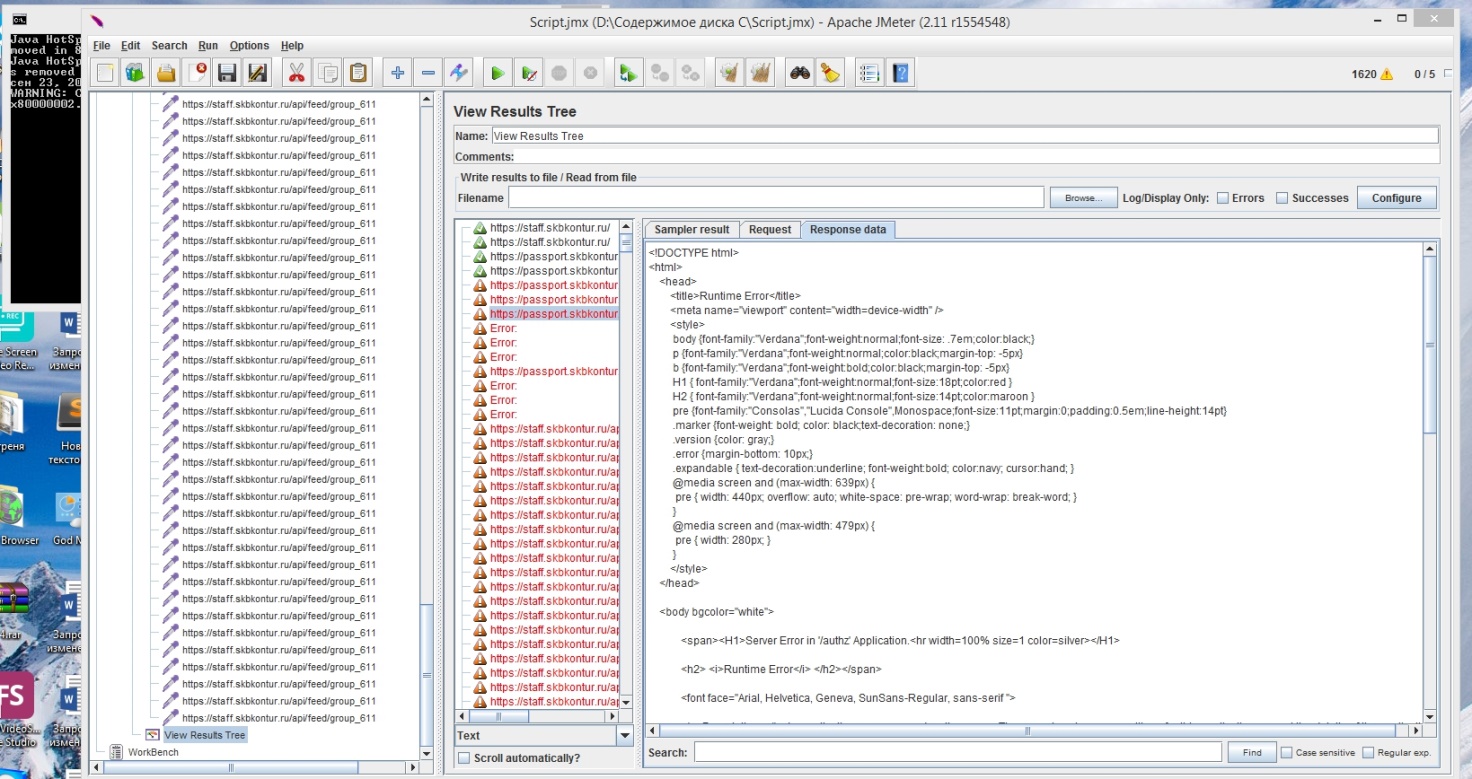Click the Search input field at bottom
Viewport: 1472px width, 779px height.
(x=958, y=752)
